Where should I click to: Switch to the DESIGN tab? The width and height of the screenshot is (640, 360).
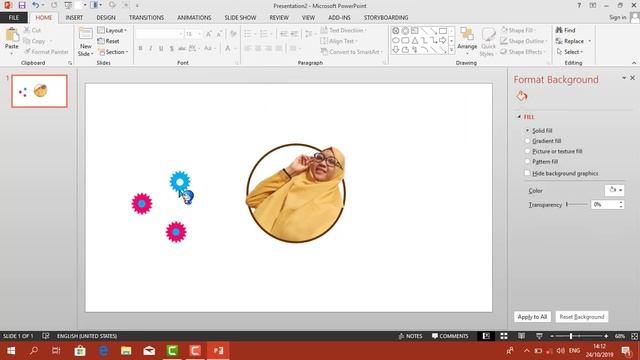[x=106, y=18]
